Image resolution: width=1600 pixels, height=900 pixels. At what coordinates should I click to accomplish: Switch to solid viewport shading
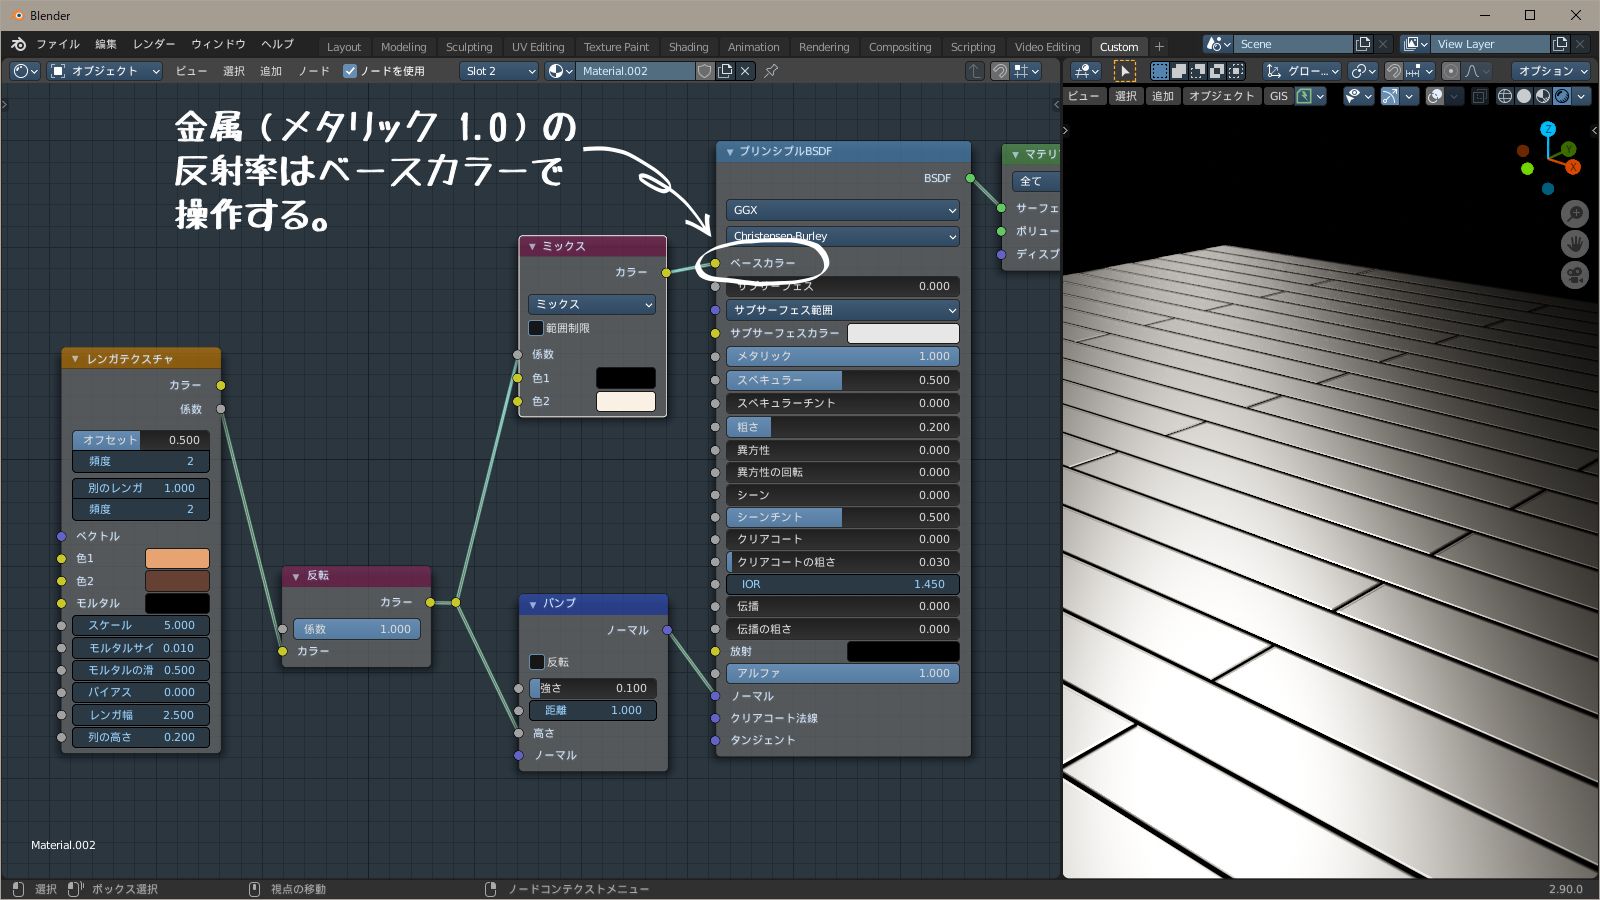pos(1524,96)
